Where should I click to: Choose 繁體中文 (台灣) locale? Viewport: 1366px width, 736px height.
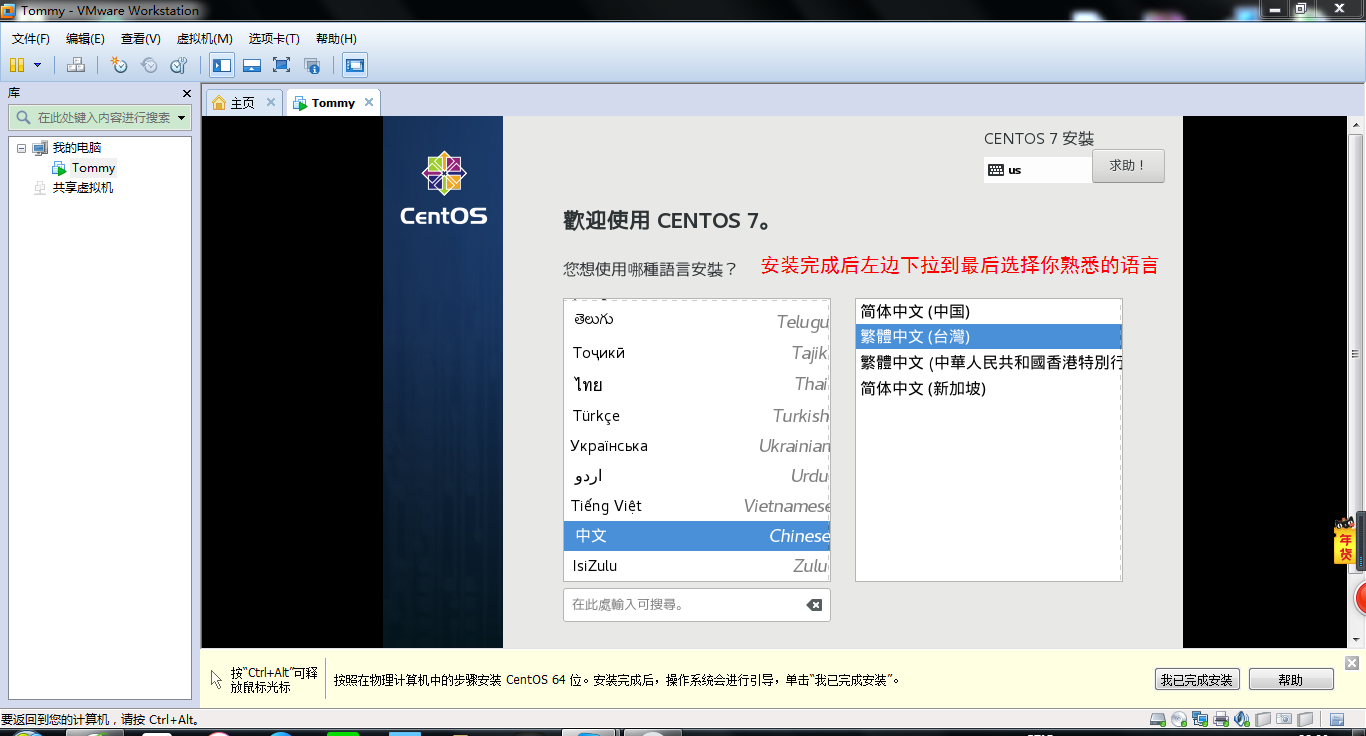(x=989, y=337)
